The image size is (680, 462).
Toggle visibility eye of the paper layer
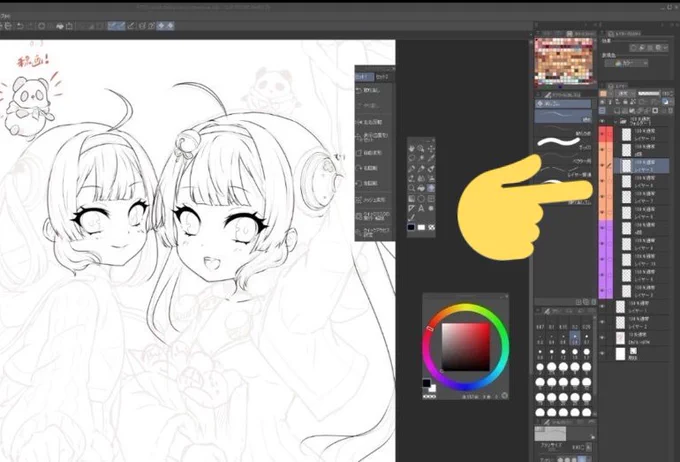click(x=602, y=354)
